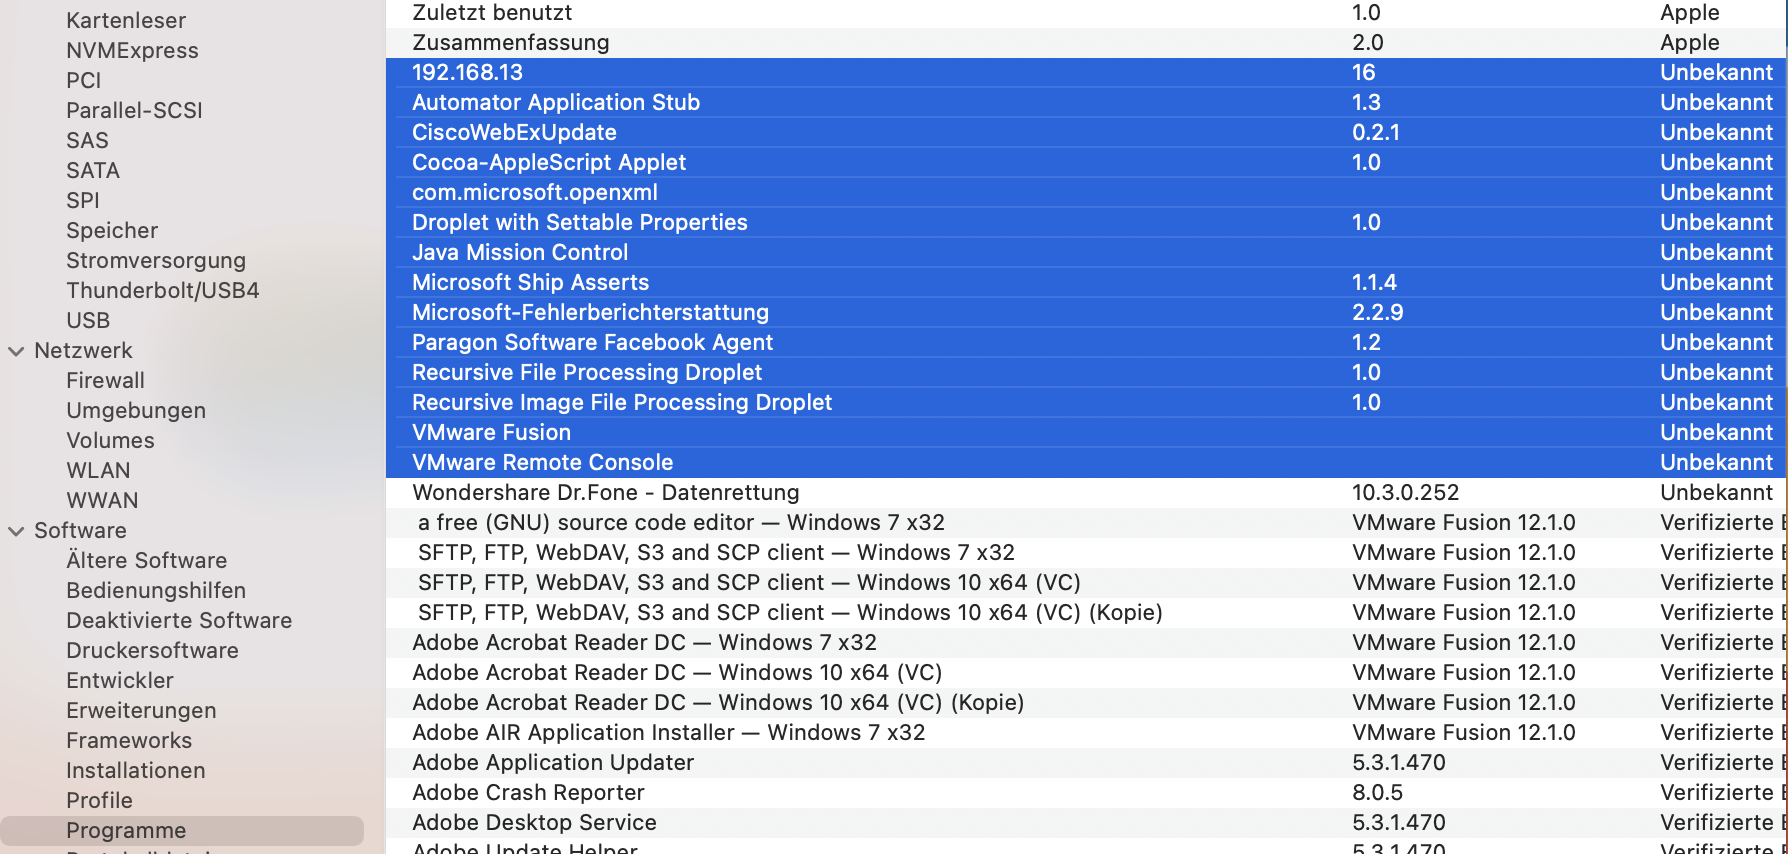Select Thunderbolt/USB4 in the sidebar
1788x854 pixels.
(x=162, y=291)
